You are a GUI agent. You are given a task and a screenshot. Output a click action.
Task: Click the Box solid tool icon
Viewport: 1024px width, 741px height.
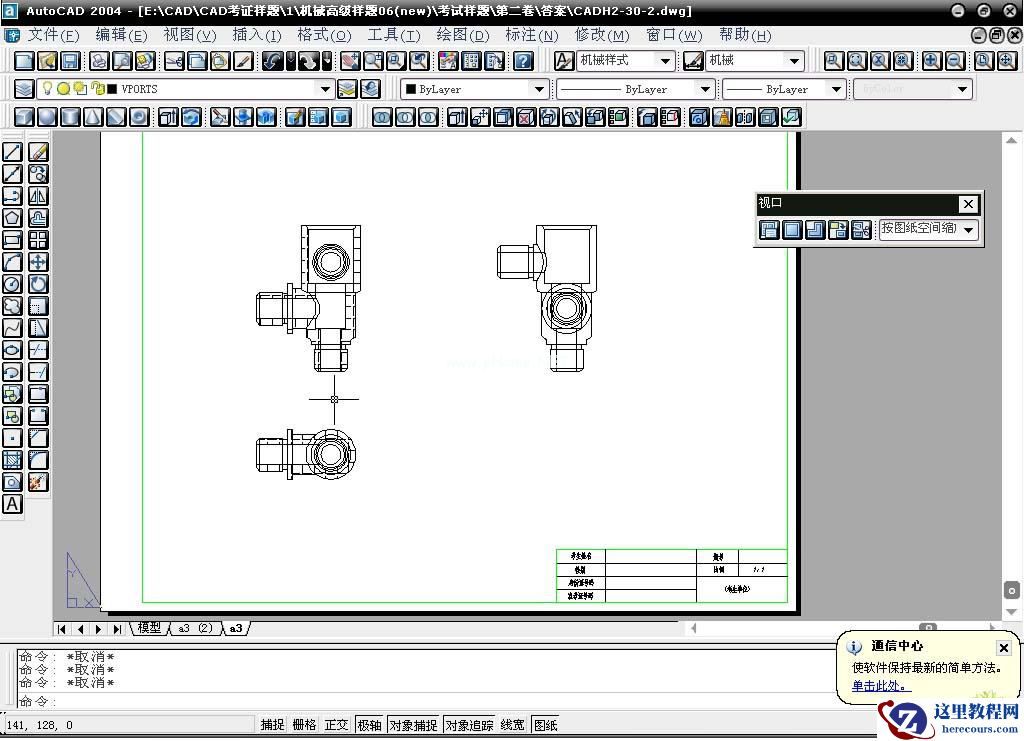(x=23, y=117)
